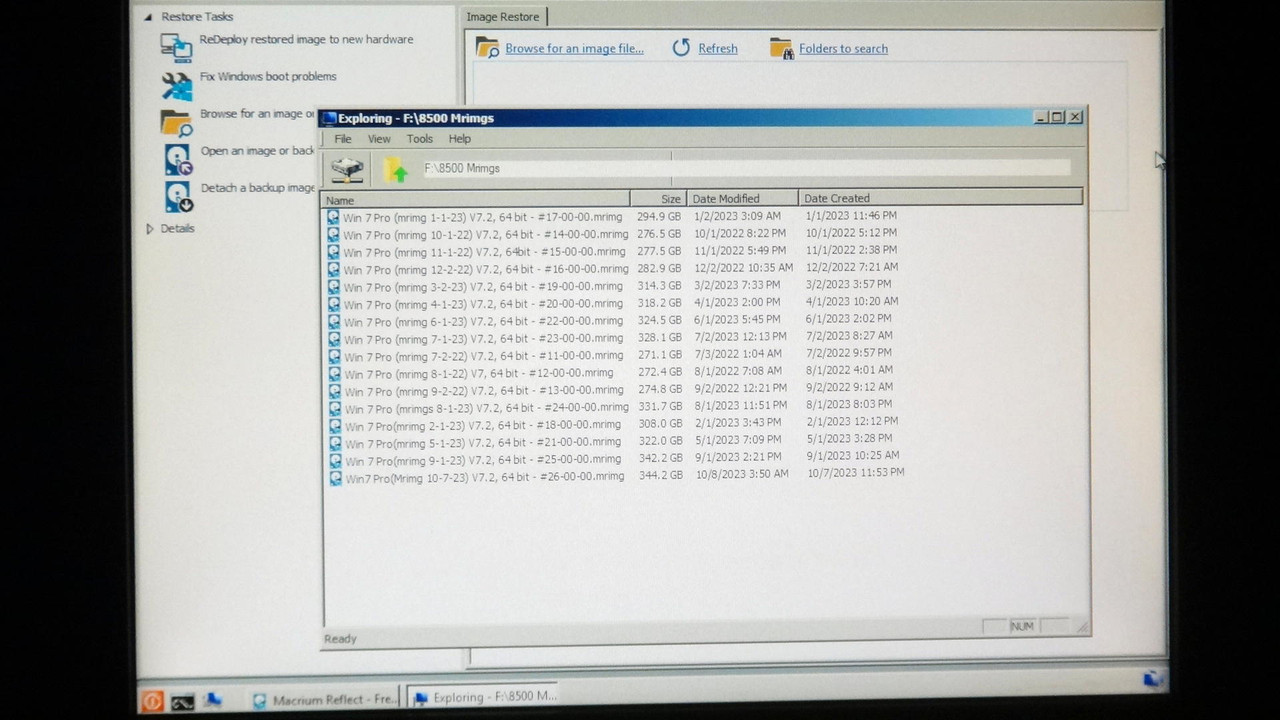This screenshot has height=720, width=1280.
Task: Sort by Date Created column header
Action: [940, 197]
